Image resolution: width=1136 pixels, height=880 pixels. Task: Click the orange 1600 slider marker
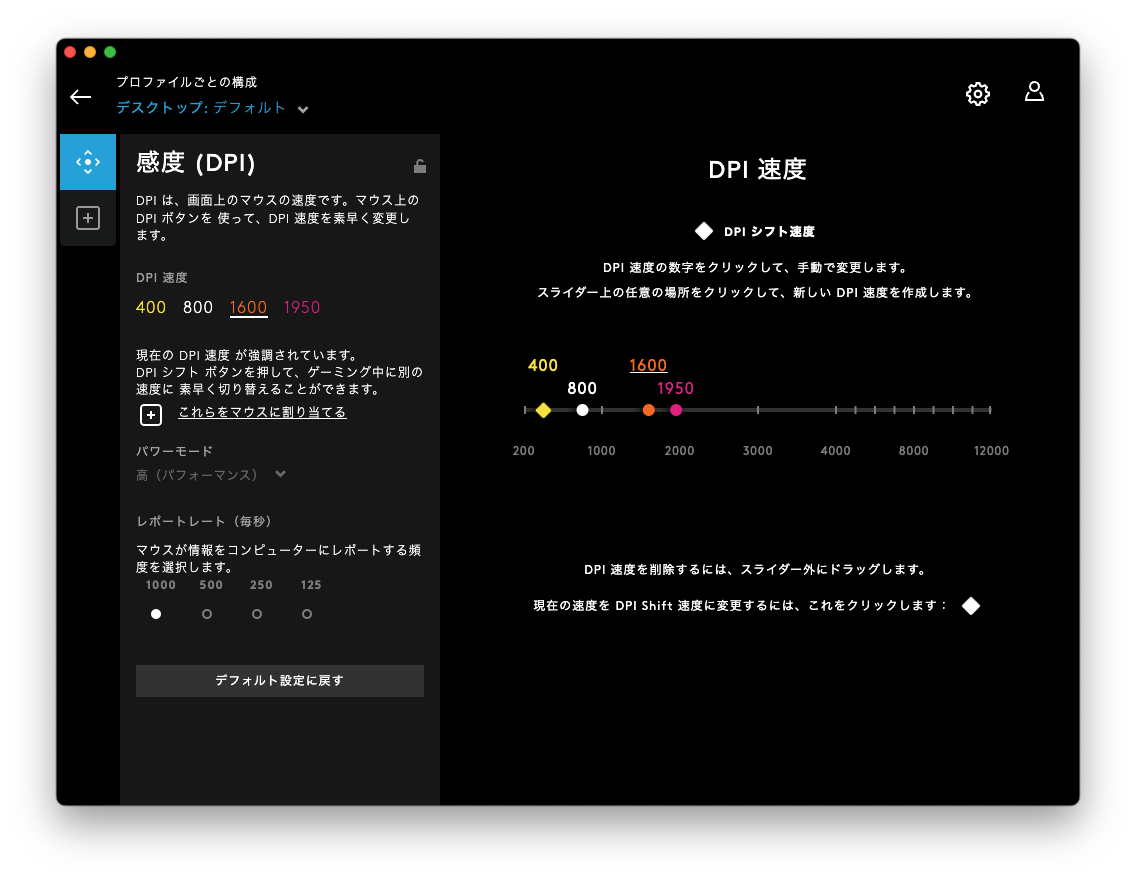pyautogui.click(x=648, y=410)
